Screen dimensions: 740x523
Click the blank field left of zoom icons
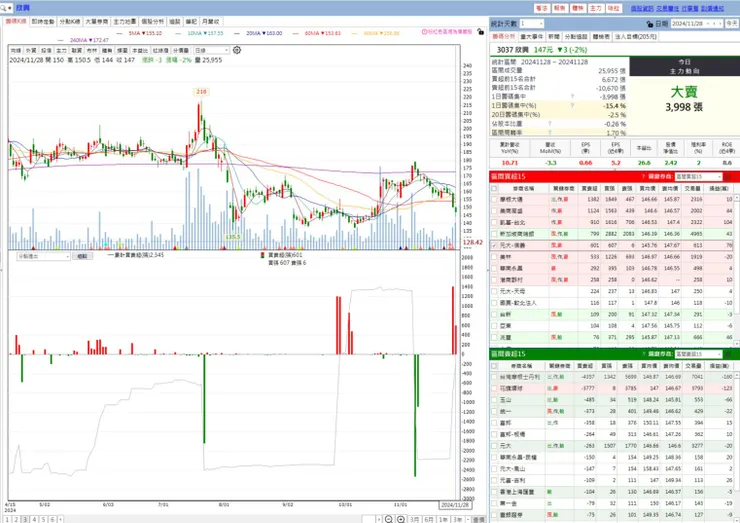click(369, 519)
